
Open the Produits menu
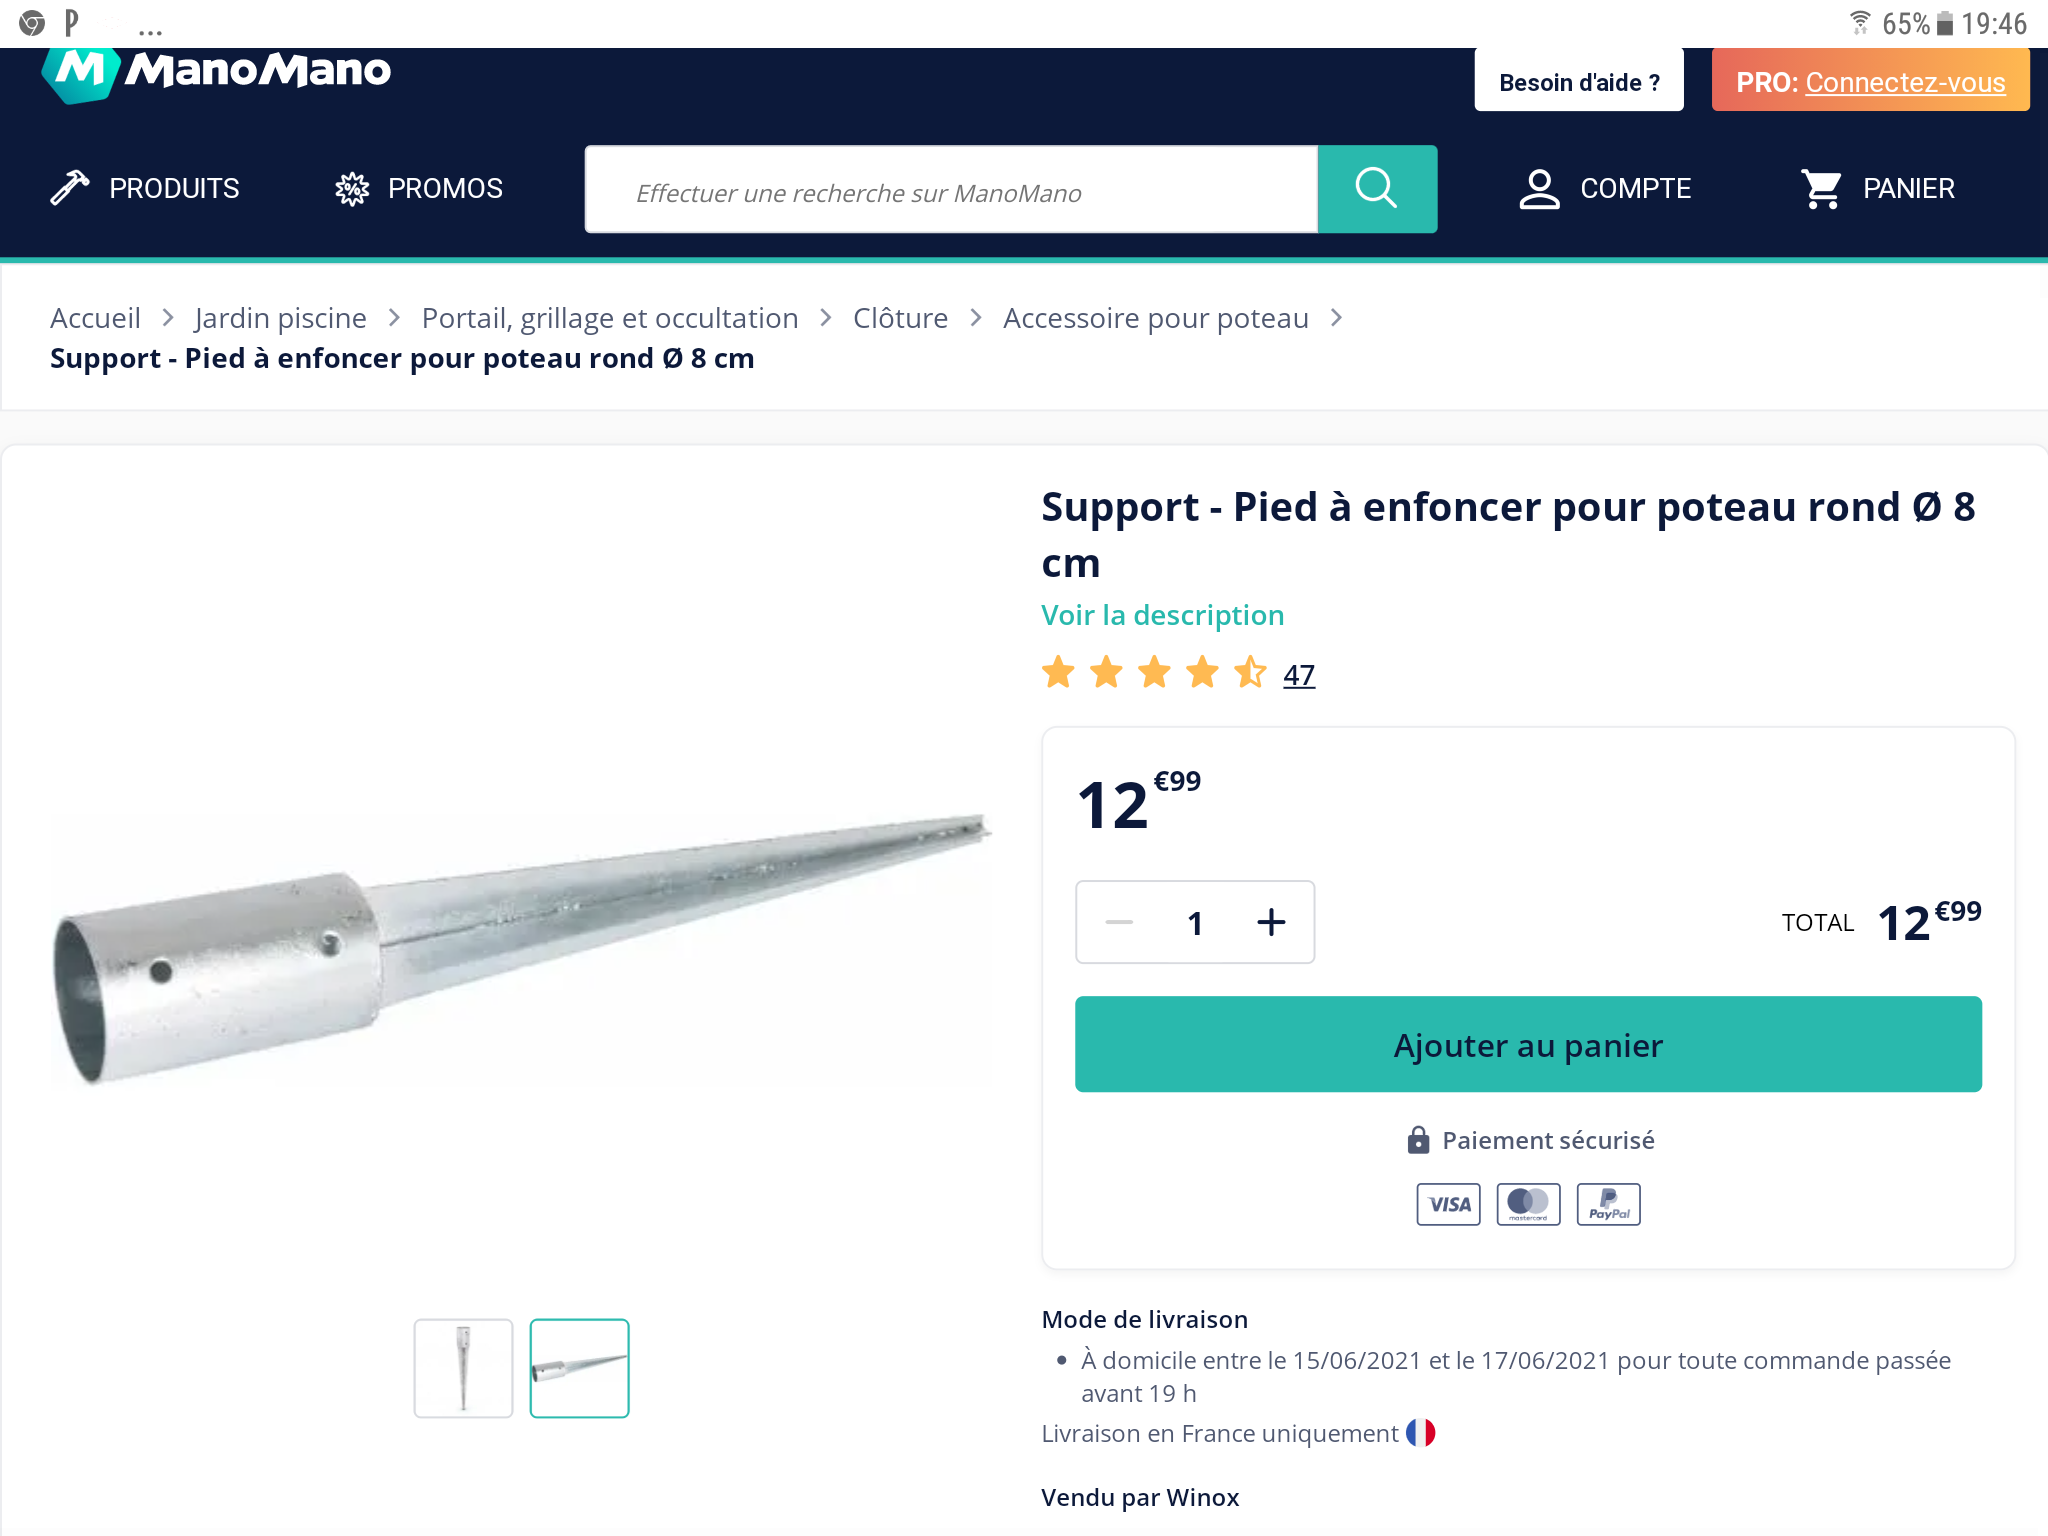pos(174,188)
